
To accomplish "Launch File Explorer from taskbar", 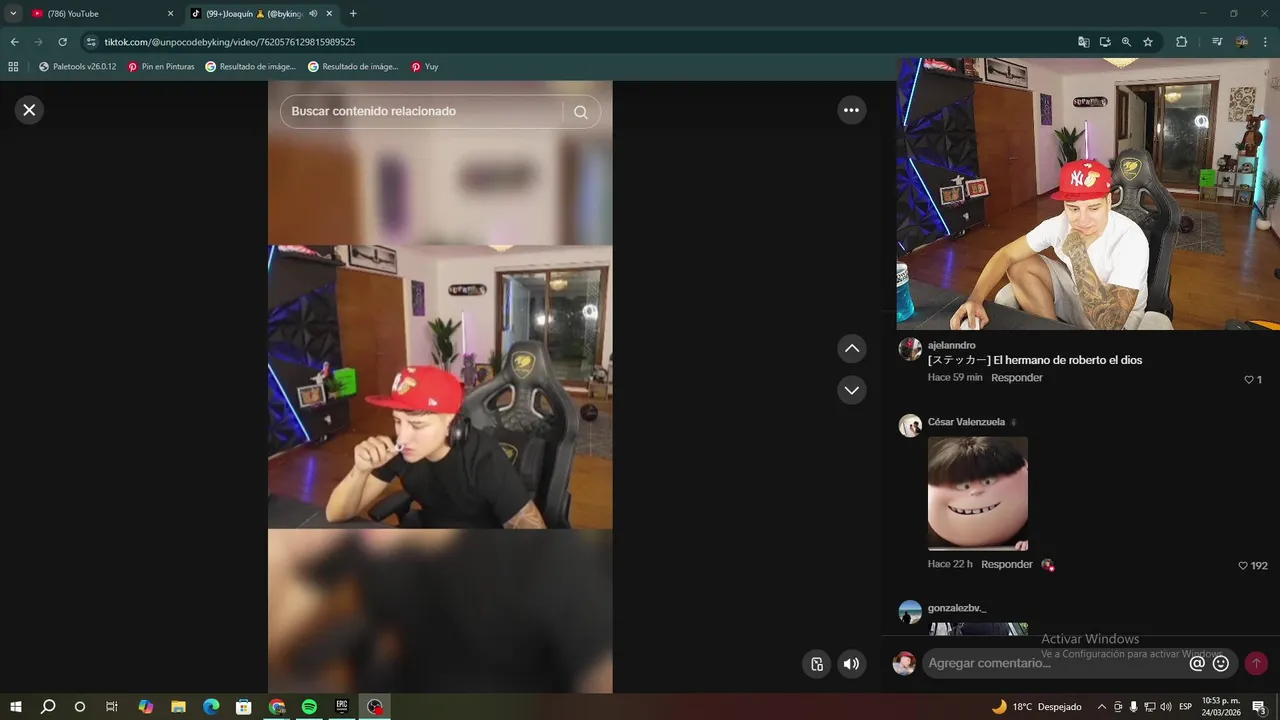I will (178, 707).
